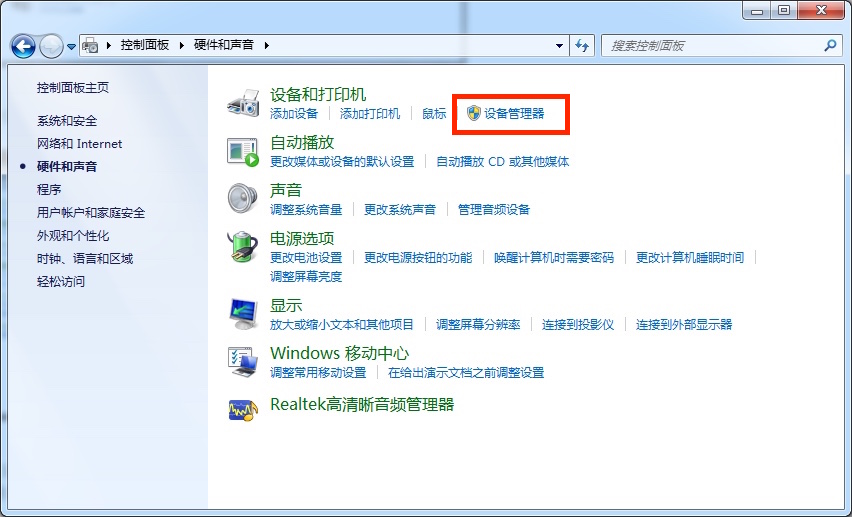Open 网络和 Internet in the sidebar
Image resolution: width=852 pixels, height=517 pixels.
79,144
